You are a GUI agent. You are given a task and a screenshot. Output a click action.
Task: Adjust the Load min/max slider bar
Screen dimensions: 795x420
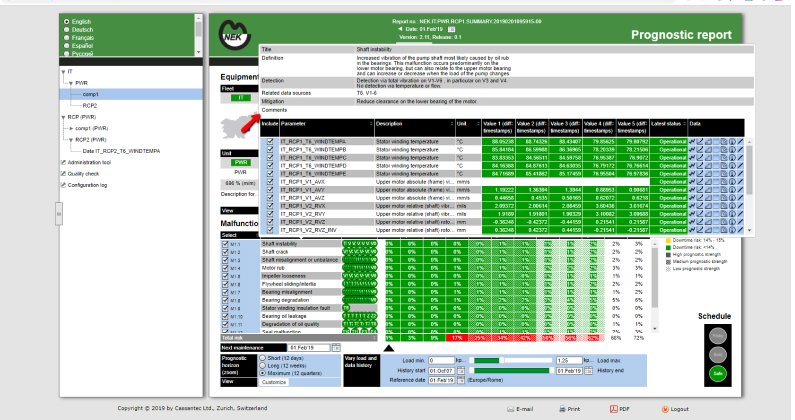click(512, 361)
